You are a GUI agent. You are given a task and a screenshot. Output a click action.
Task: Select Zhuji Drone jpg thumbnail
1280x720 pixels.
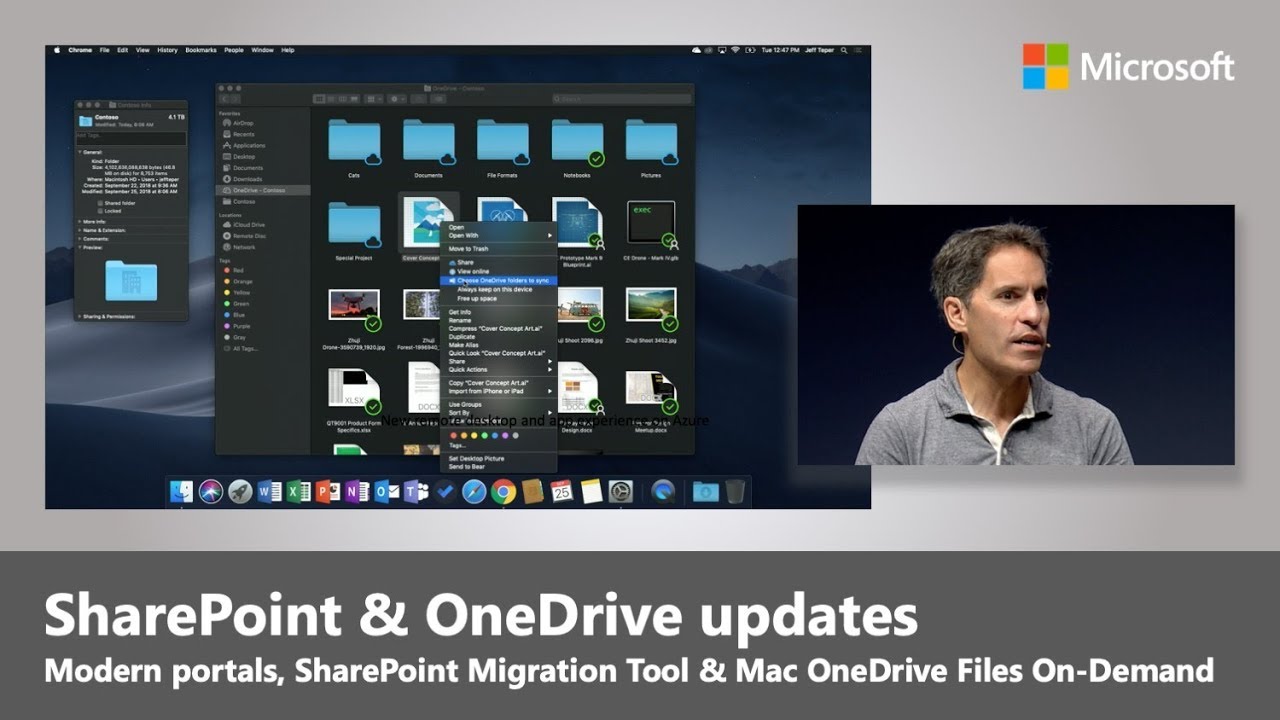click(354, 309)
